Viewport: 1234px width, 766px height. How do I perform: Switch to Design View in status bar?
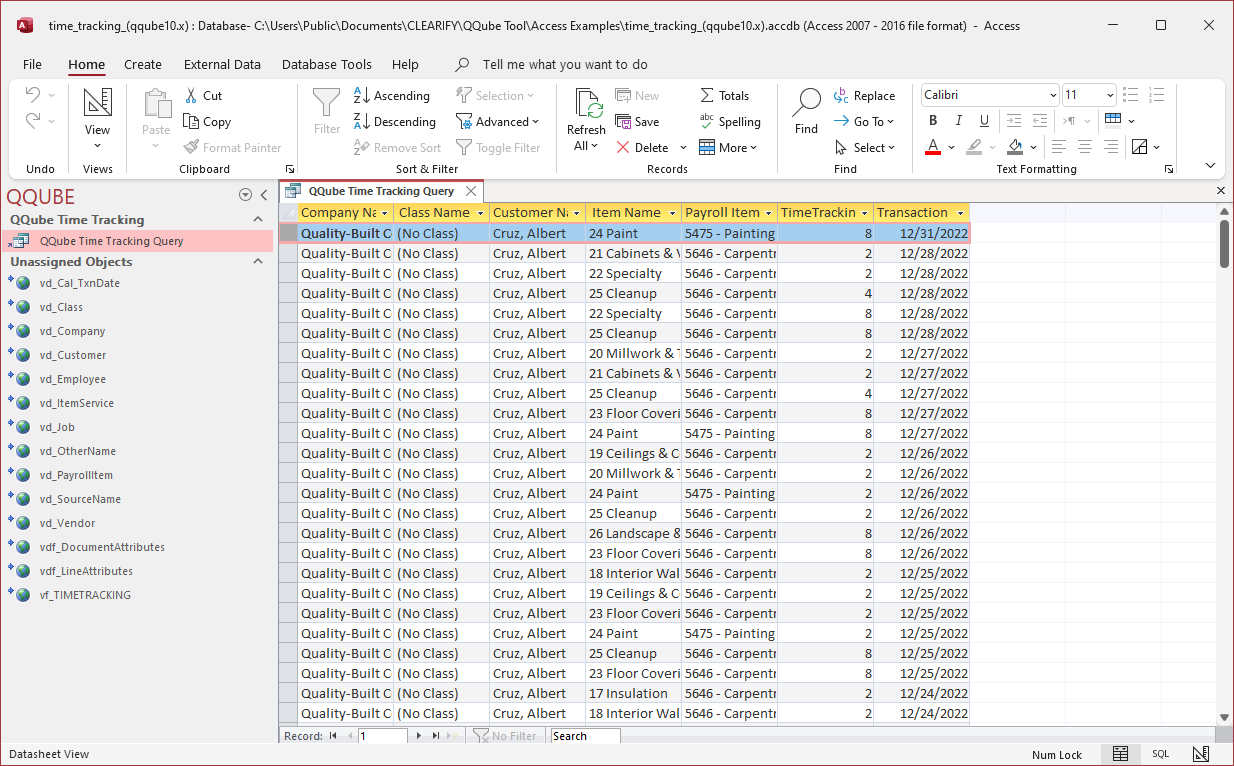[1201, 754]
